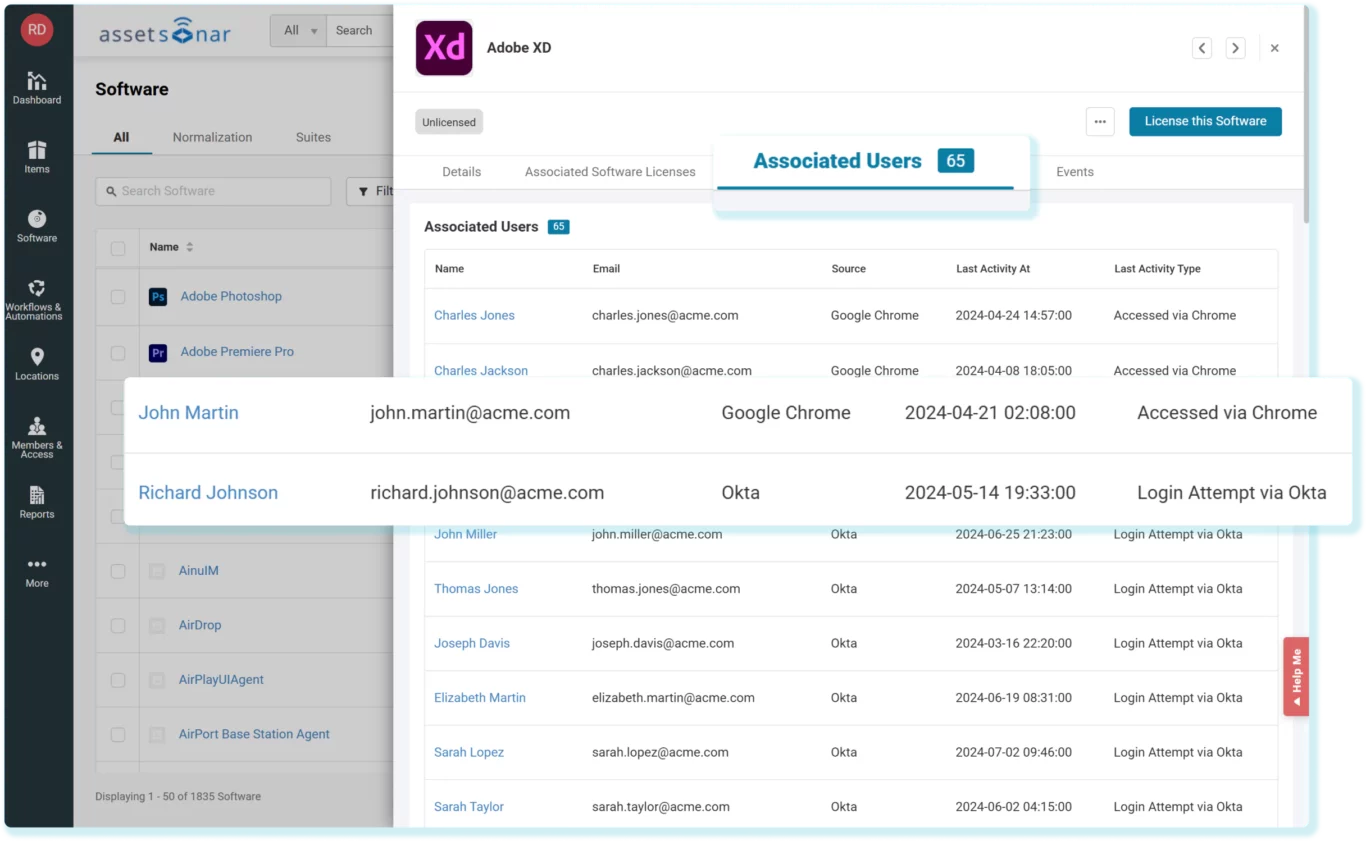Viewport: 1366px width, 841px height.
Task: Switch to the Associated Software Licenses tab
Action: 610,172
